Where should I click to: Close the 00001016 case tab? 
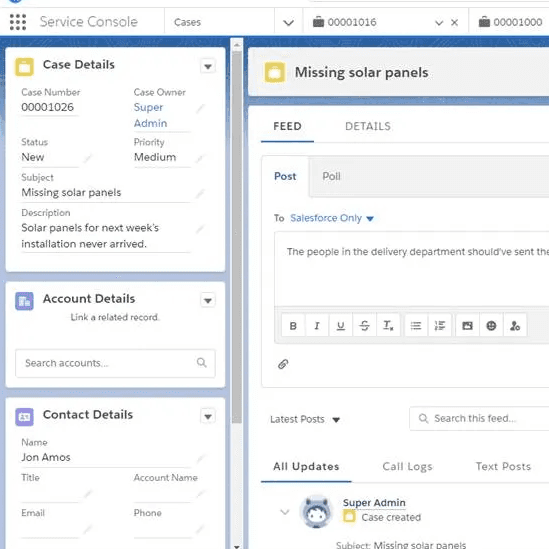454,23
